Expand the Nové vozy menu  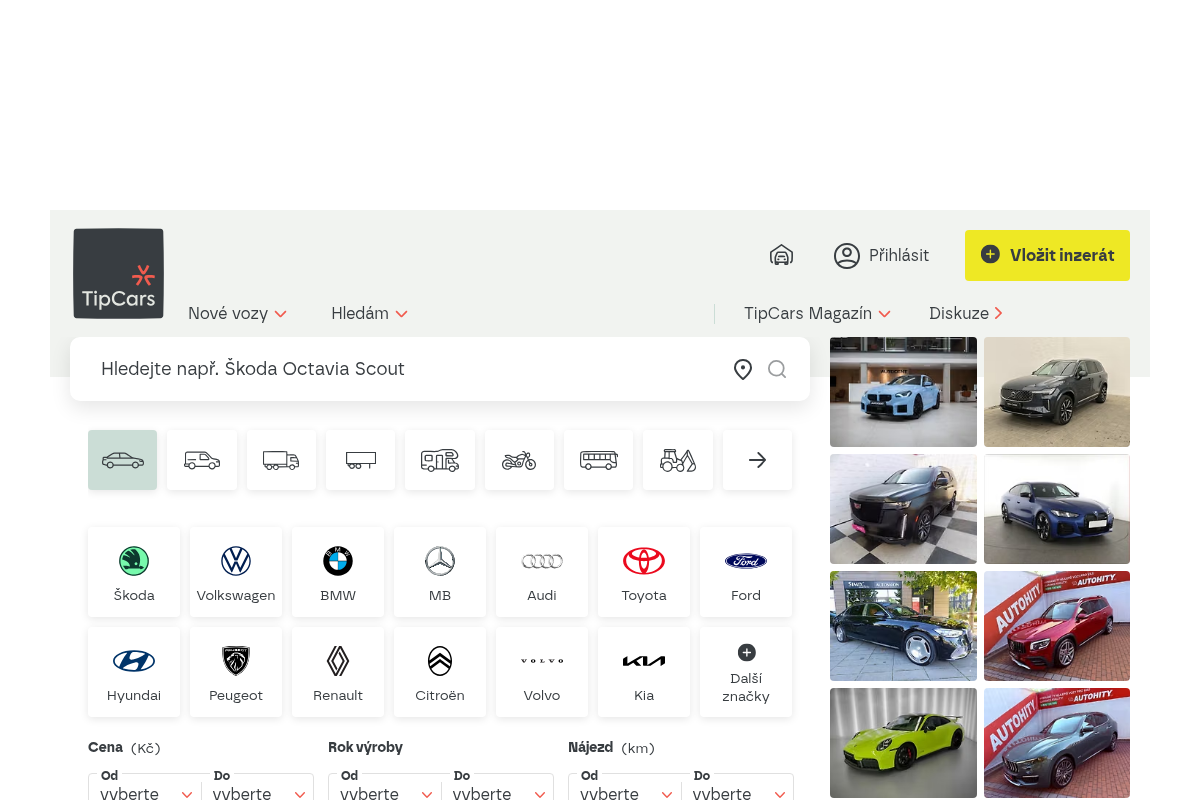(x=238, y=313)
